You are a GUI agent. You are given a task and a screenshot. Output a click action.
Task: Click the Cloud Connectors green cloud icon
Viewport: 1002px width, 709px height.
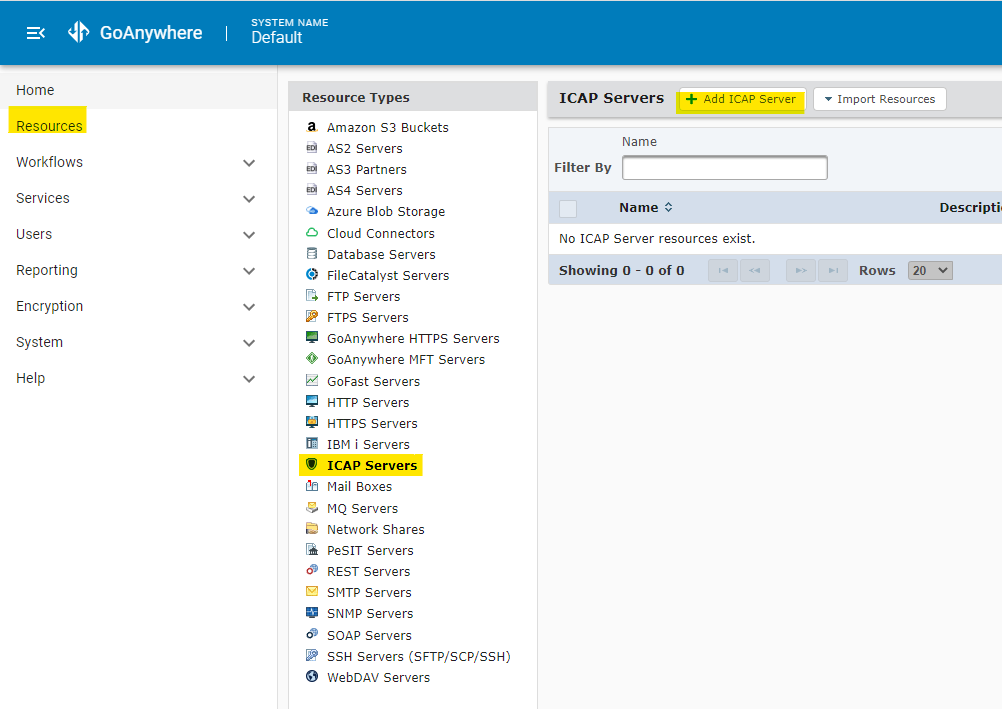[312, 232]
